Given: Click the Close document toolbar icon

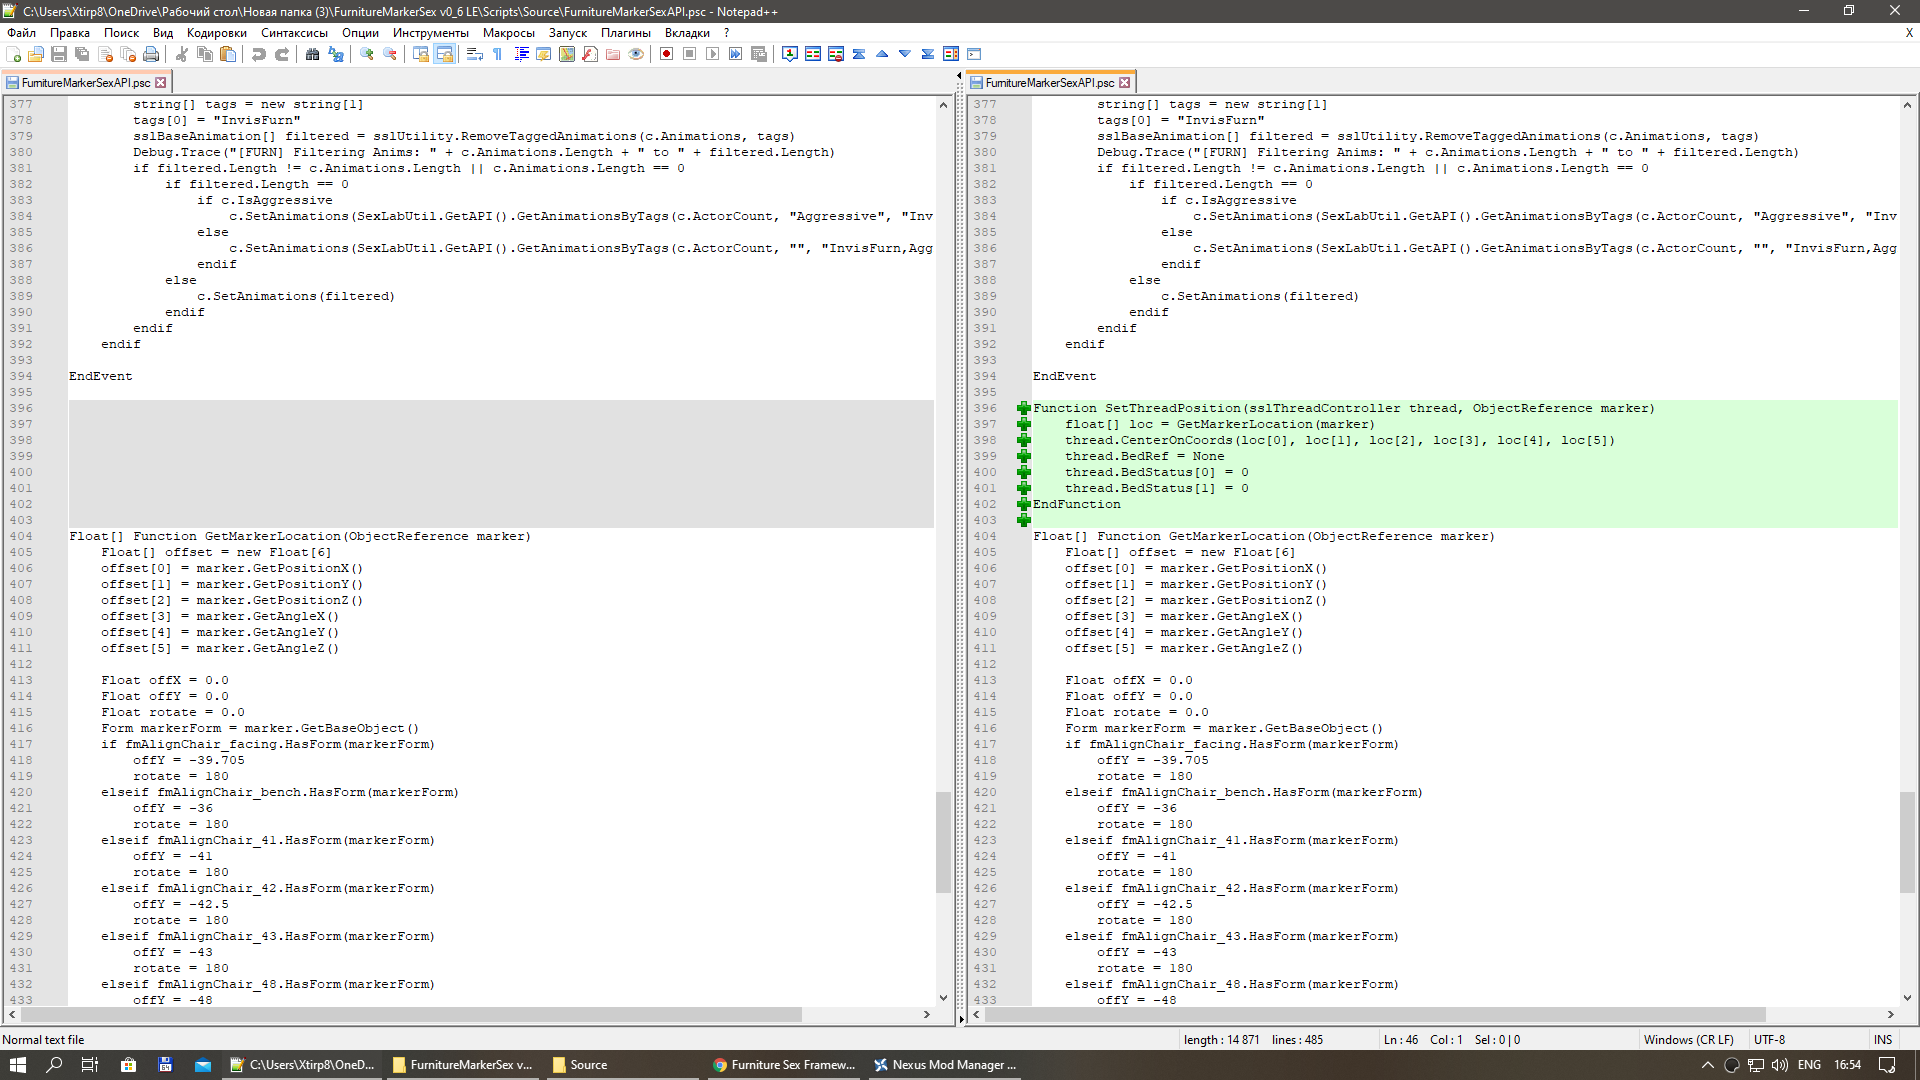Looking at the screenshot, I should [105, 54].
